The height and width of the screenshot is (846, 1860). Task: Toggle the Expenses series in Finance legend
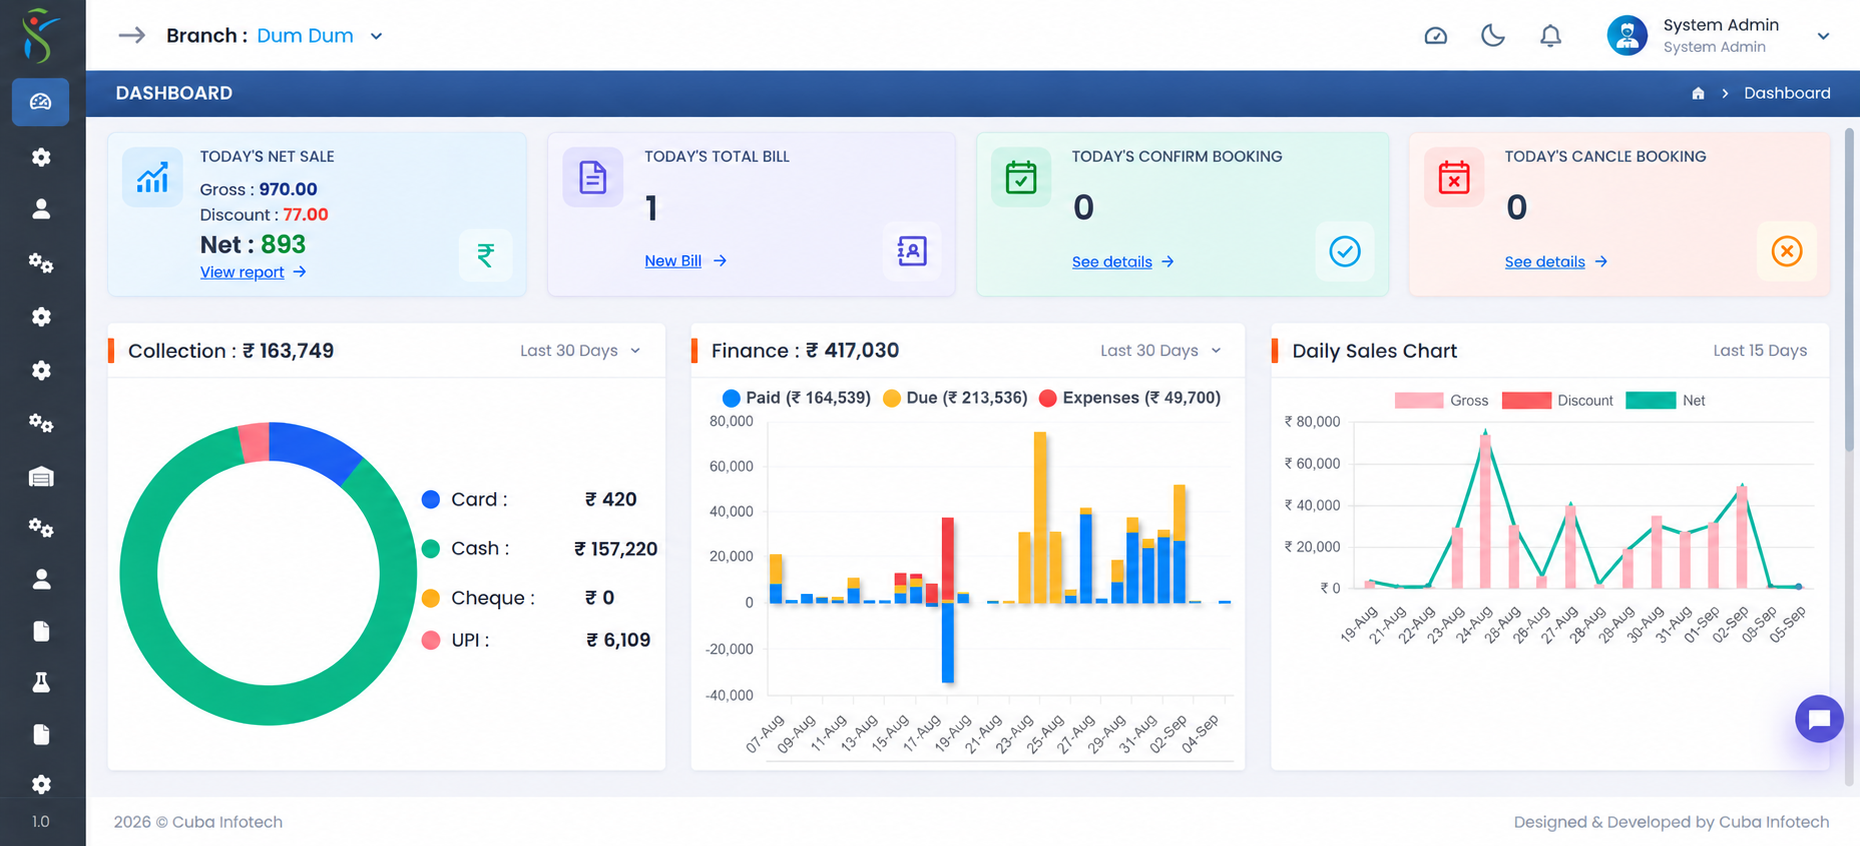1130,398
